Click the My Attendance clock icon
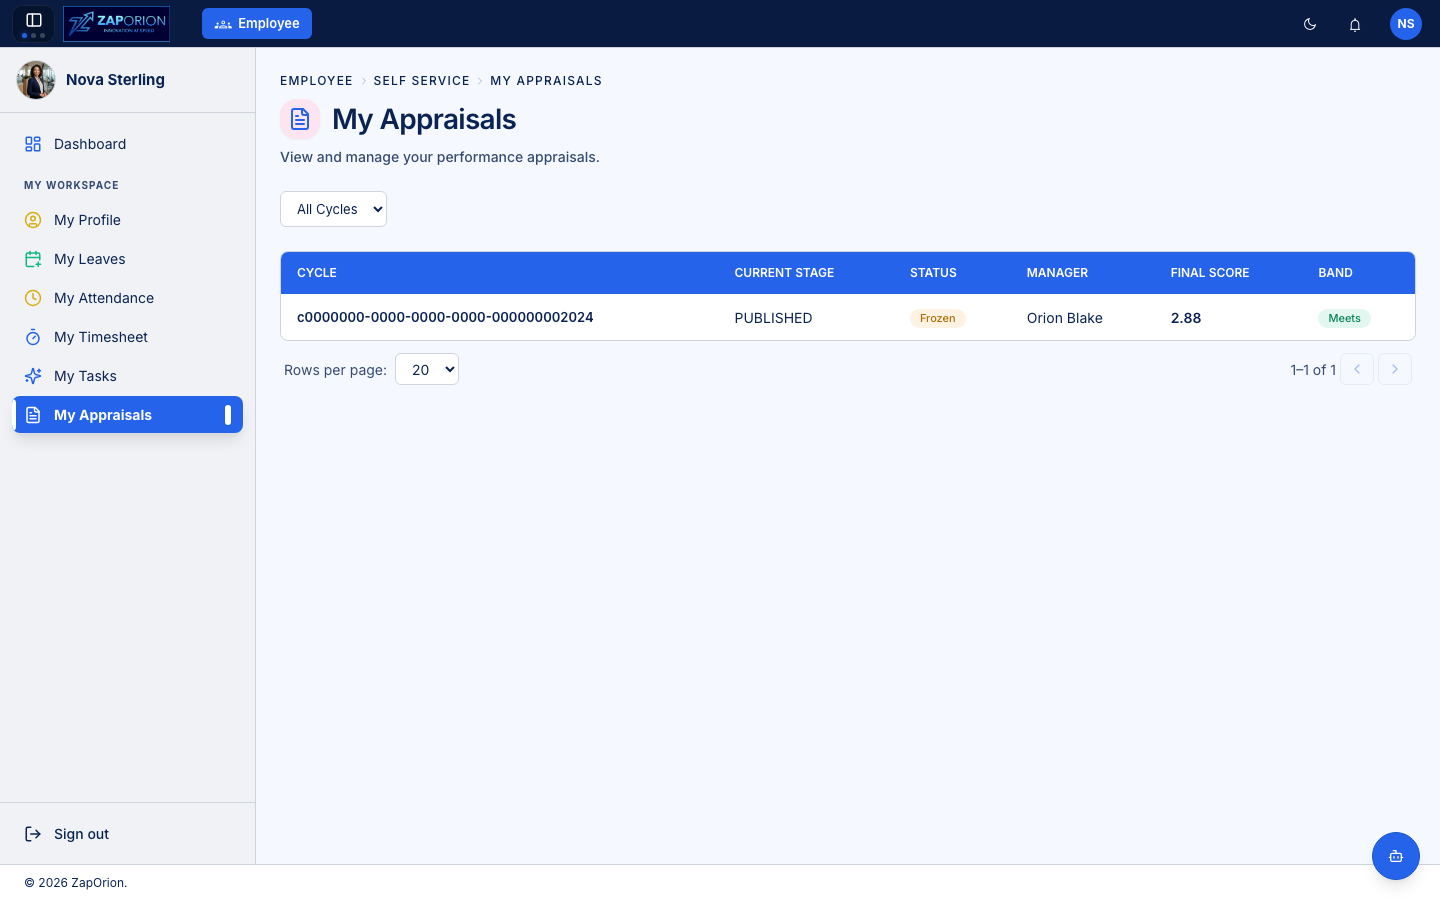1440x900 pixels. click(33, 298)
